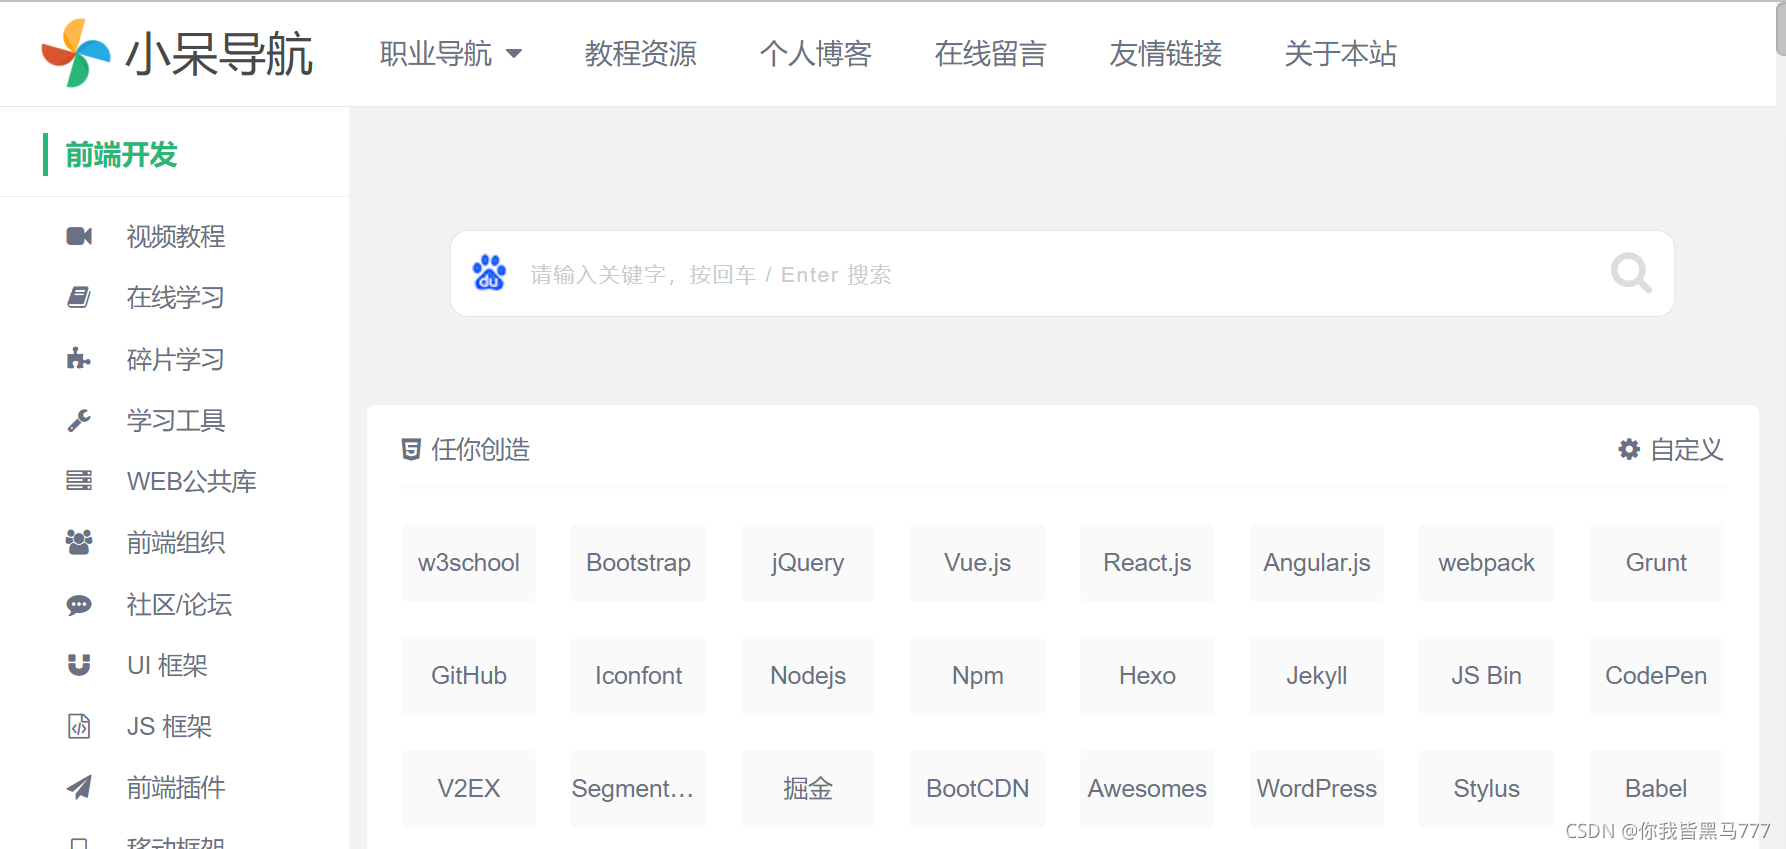Open the V2EX link
The image size is (1786, 849).
pos(469,788)
